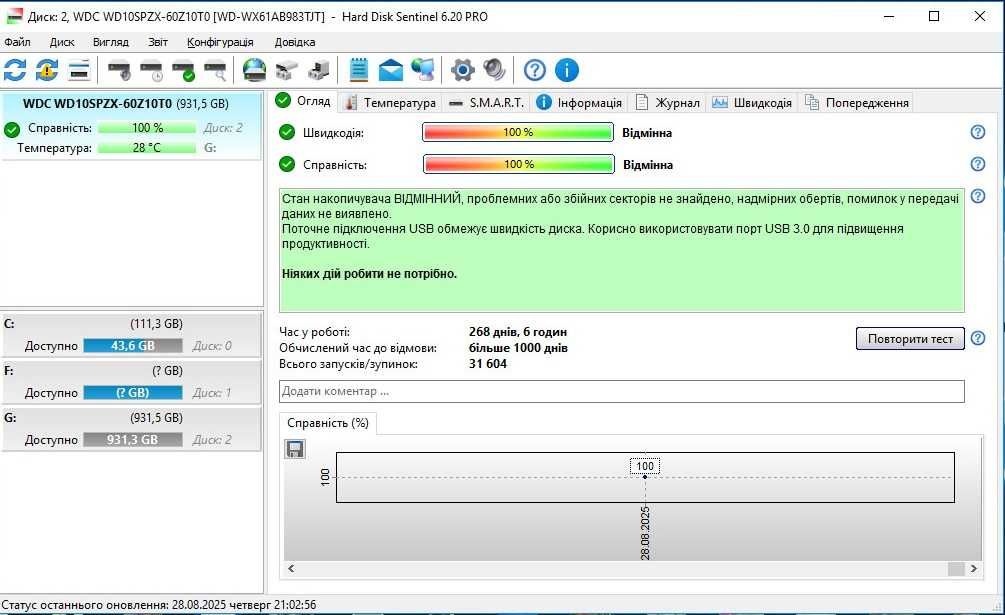Screen dimensions: 1005x615
Task: Click the refresh icon with warning sign
Action: point(47,70)
